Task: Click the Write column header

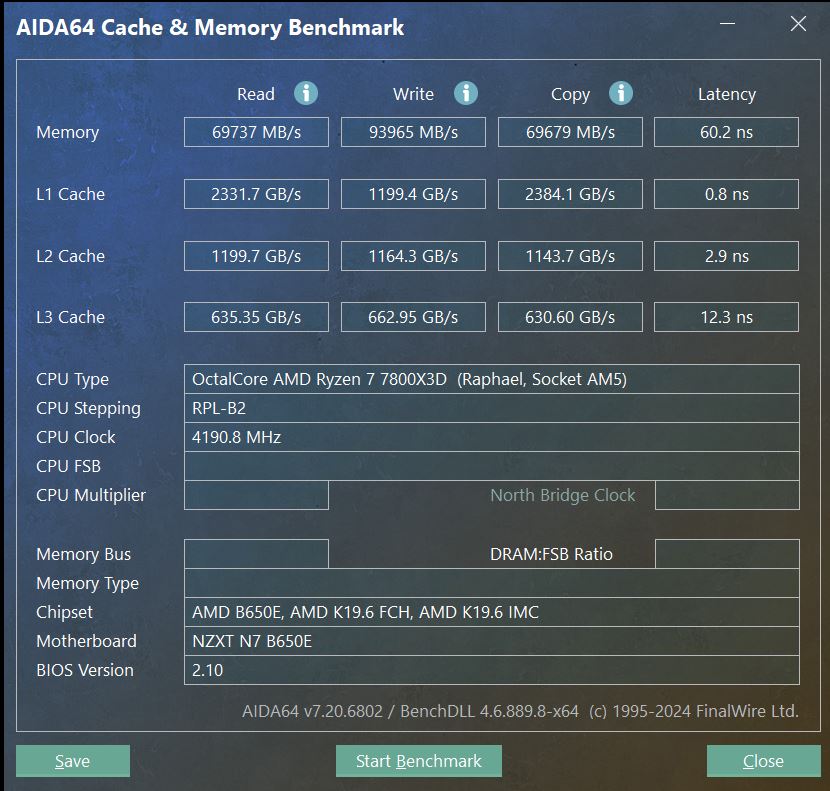Action: click(413, 94)
